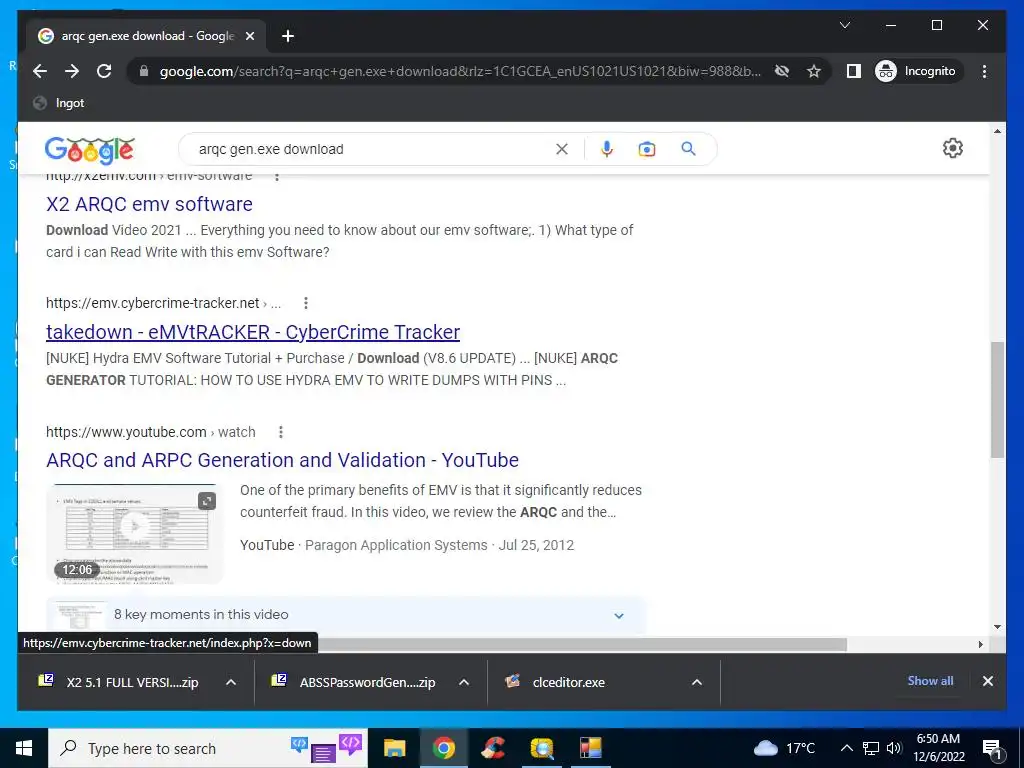1024x768 pixels.
Task: Open ARQC and ARPC Generation YouTube link
Action: pyautogui.click(x=282, y=460)
